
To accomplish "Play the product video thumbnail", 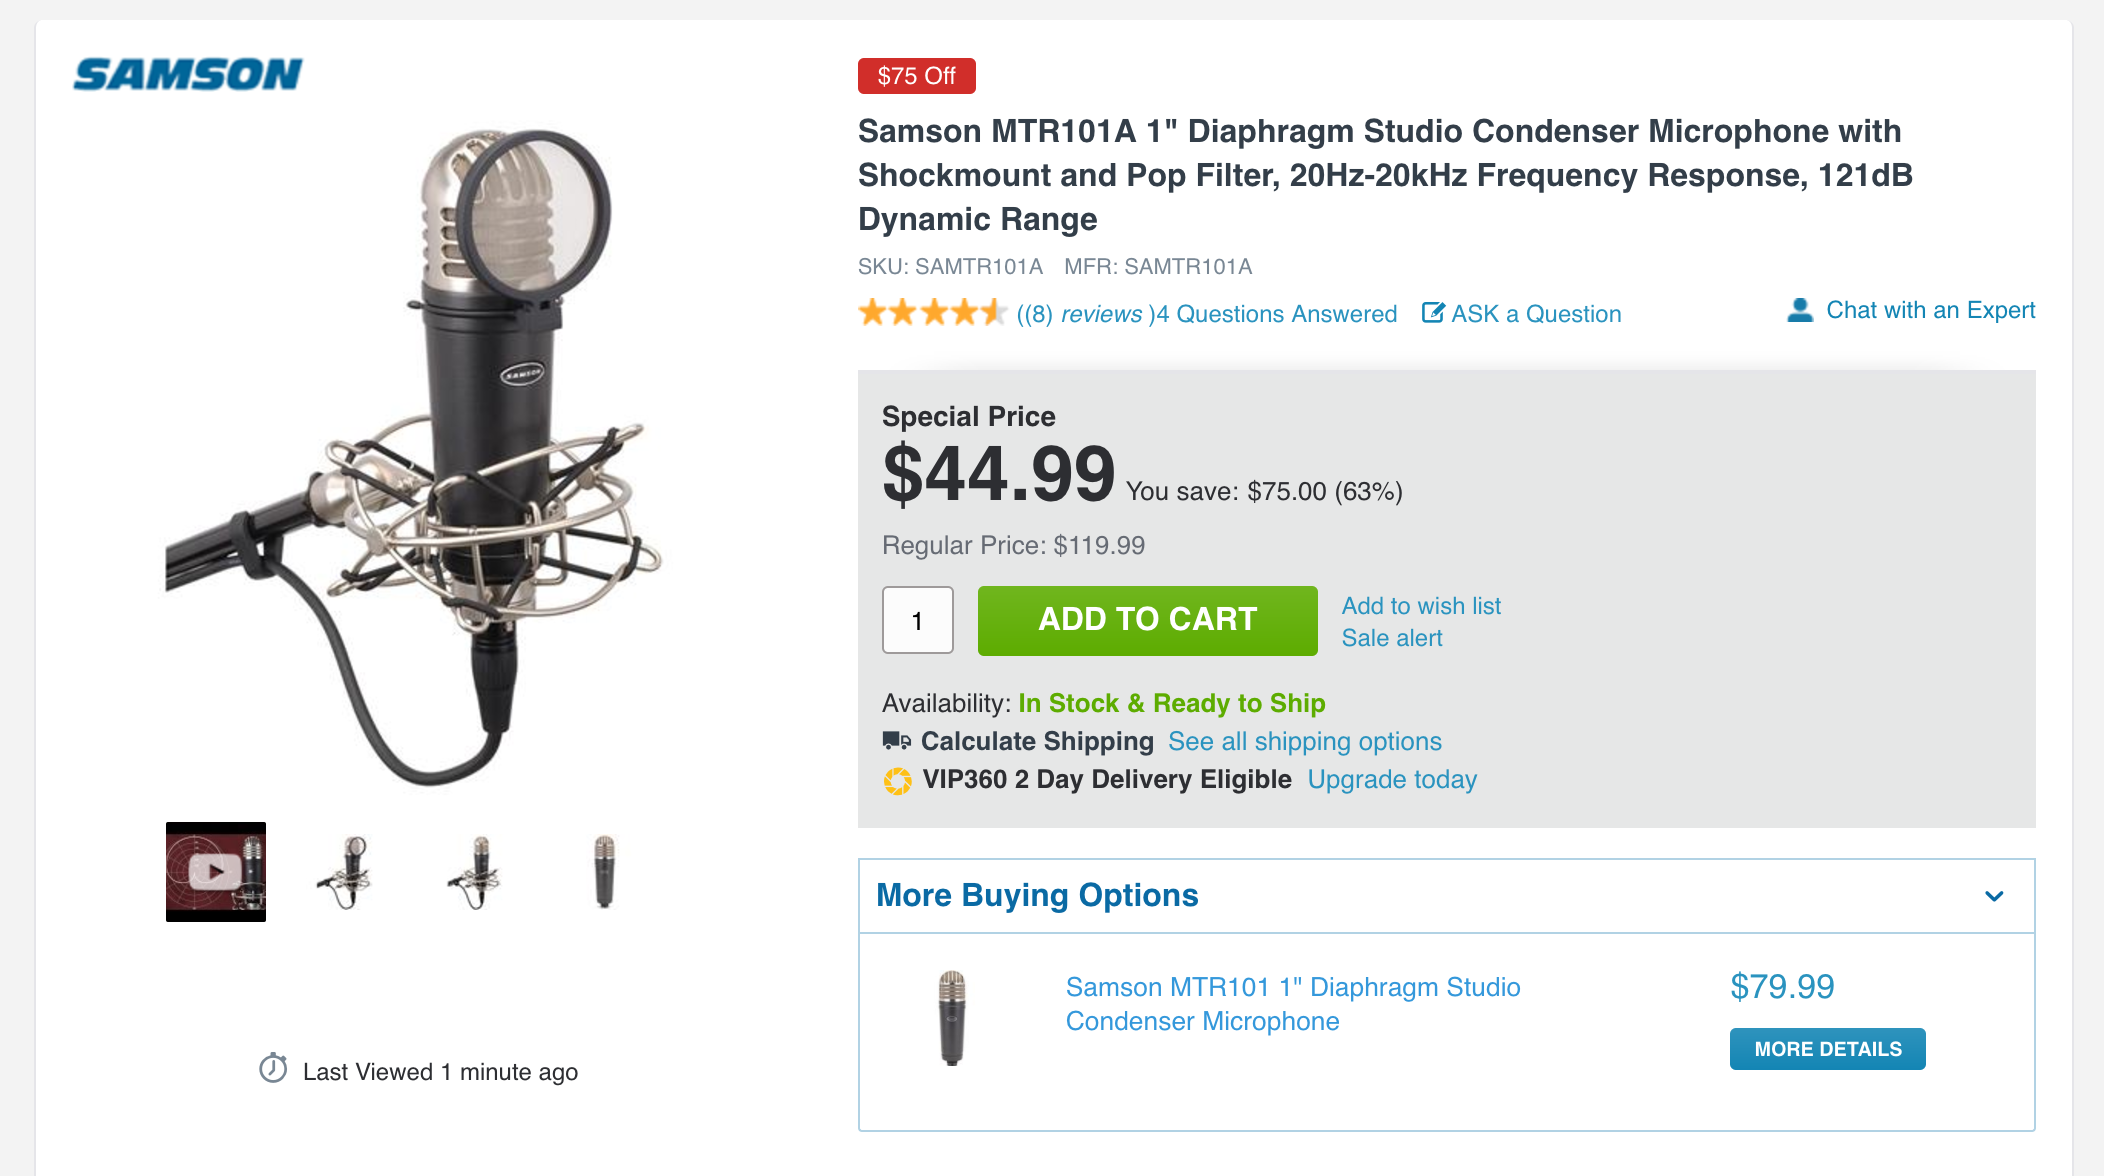I will coord(216,872).
